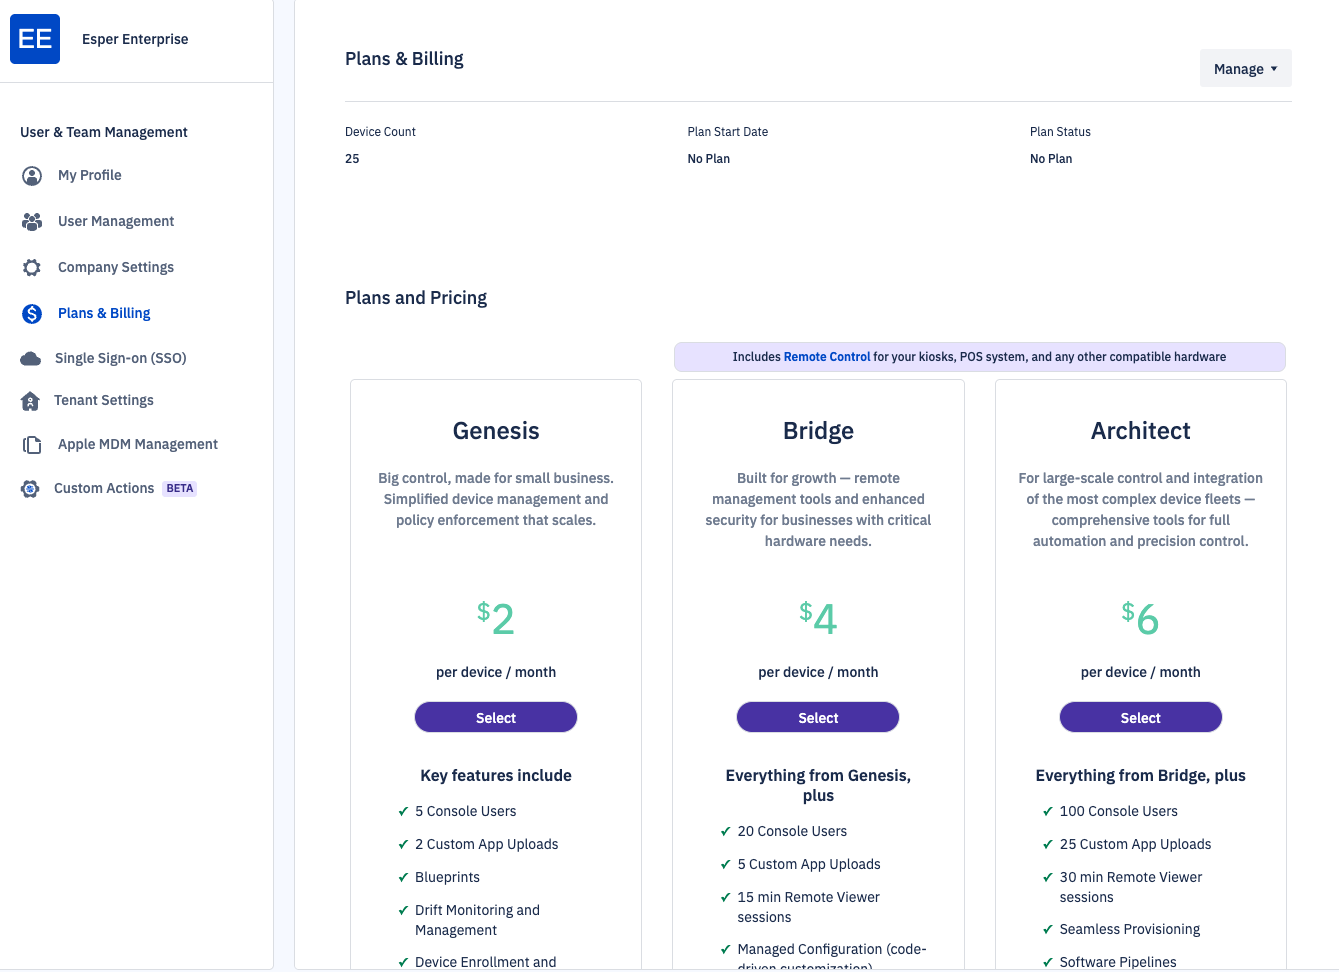The image size is (1339, 972).
Task: Click the Plans & Billing dollar icon
Action: (x=32, y=313)
